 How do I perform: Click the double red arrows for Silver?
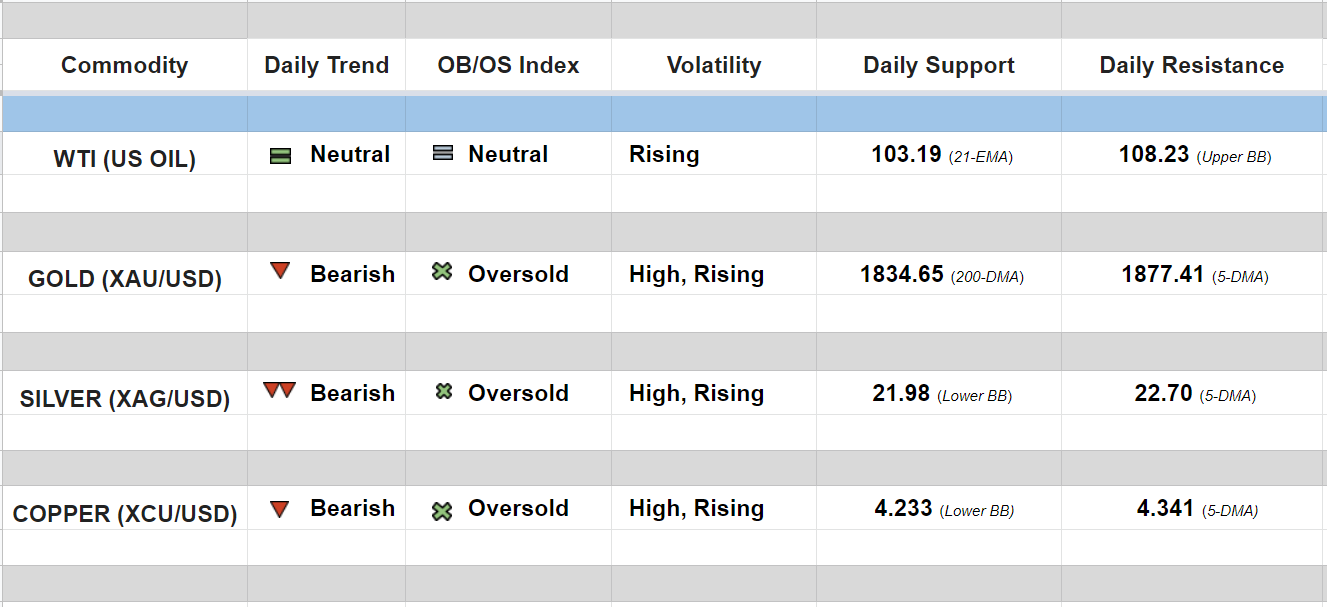[279, 390]
